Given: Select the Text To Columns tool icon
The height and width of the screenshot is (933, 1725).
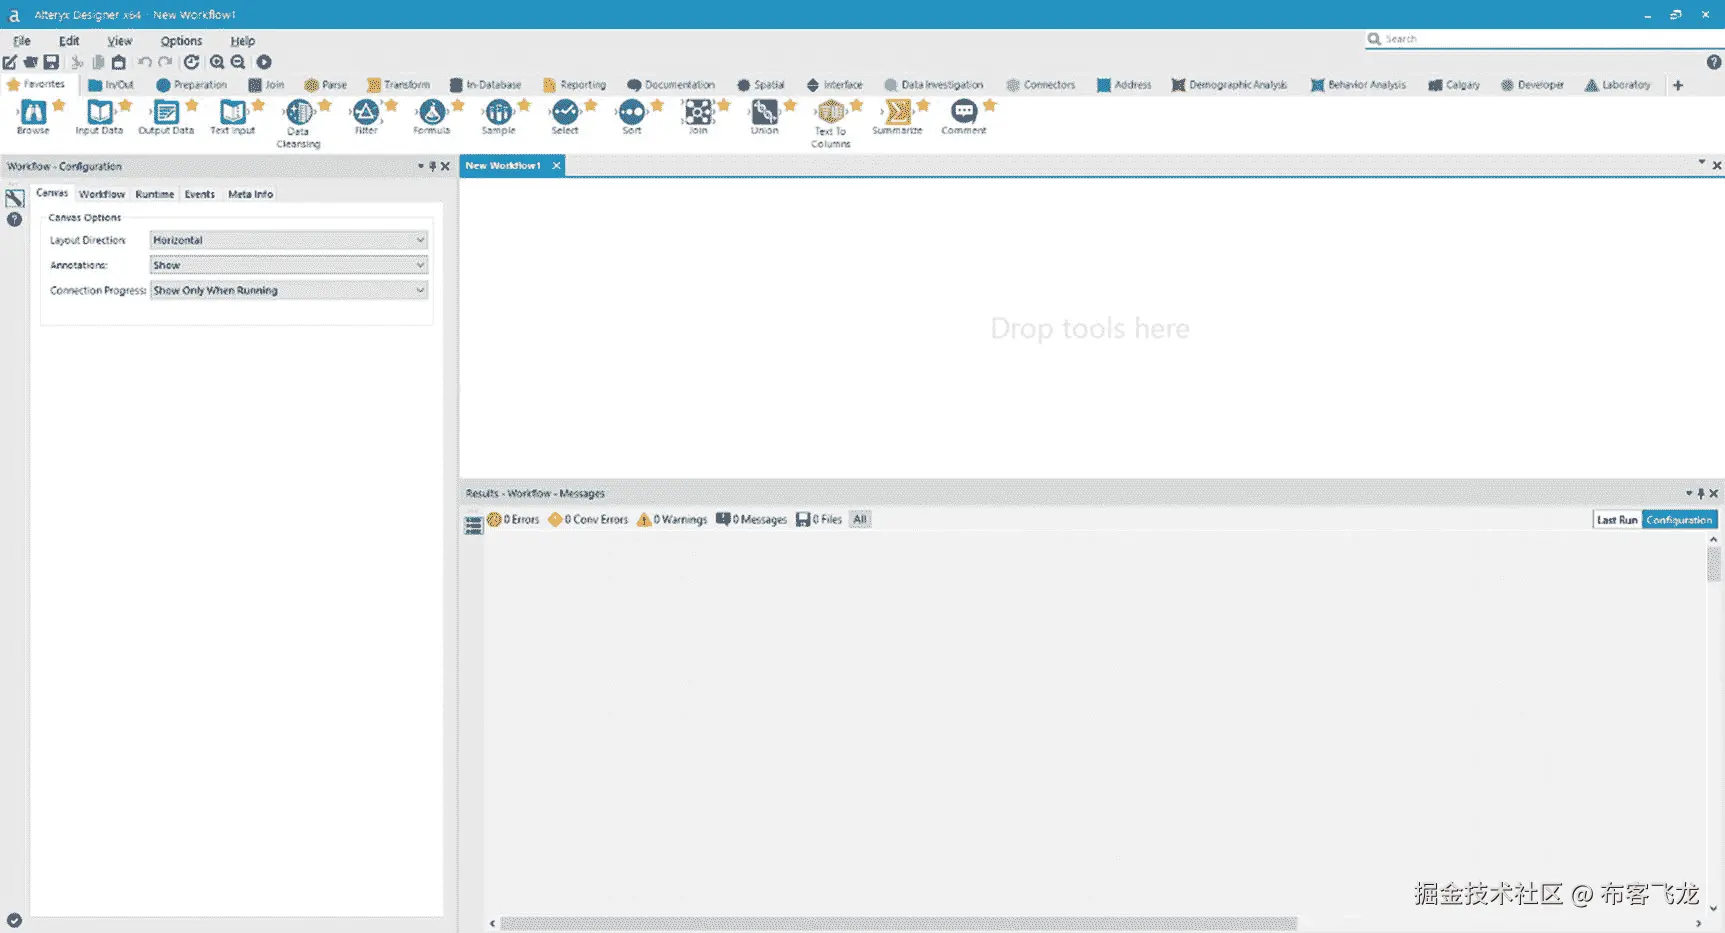Looking at the screenshot, I should coord(831,112).
